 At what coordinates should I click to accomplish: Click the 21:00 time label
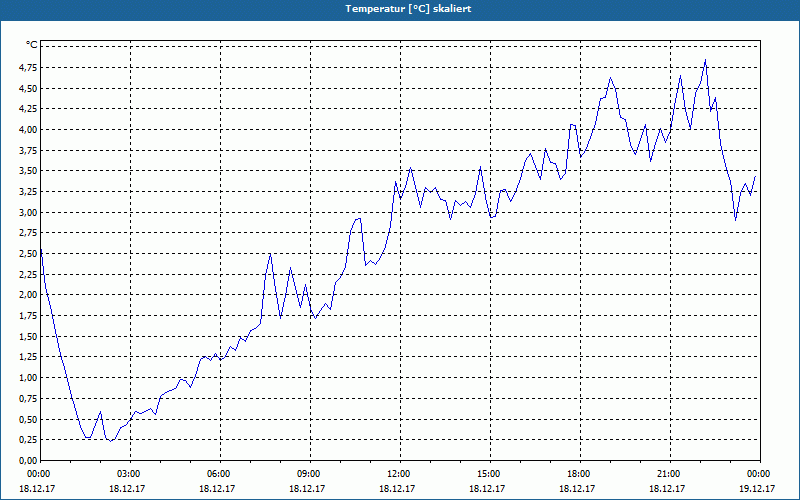point(670,474)
